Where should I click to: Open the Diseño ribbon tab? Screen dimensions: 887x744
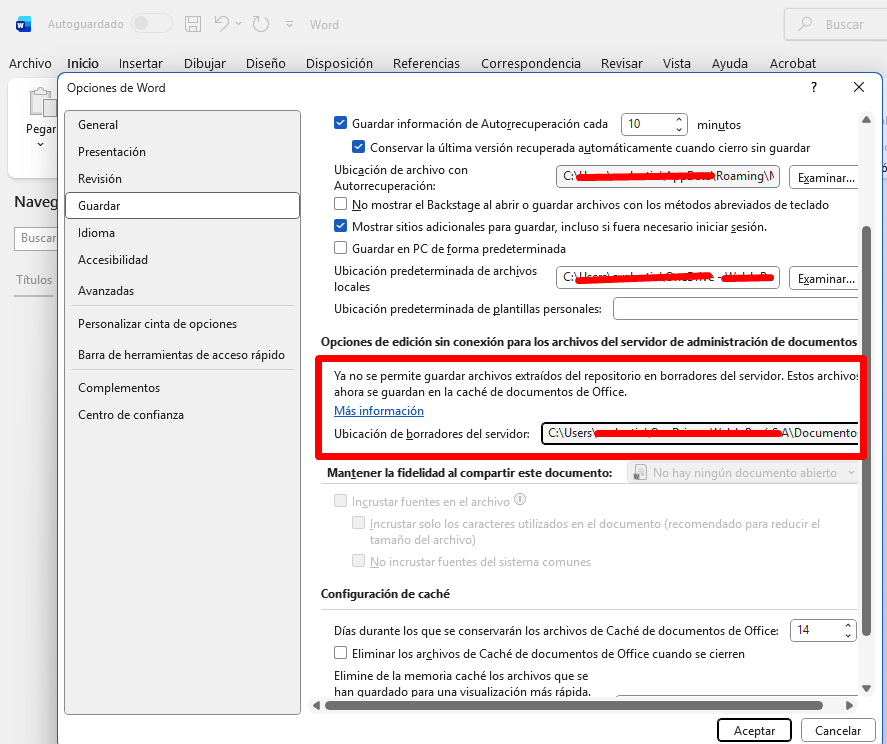click(265, 63)
